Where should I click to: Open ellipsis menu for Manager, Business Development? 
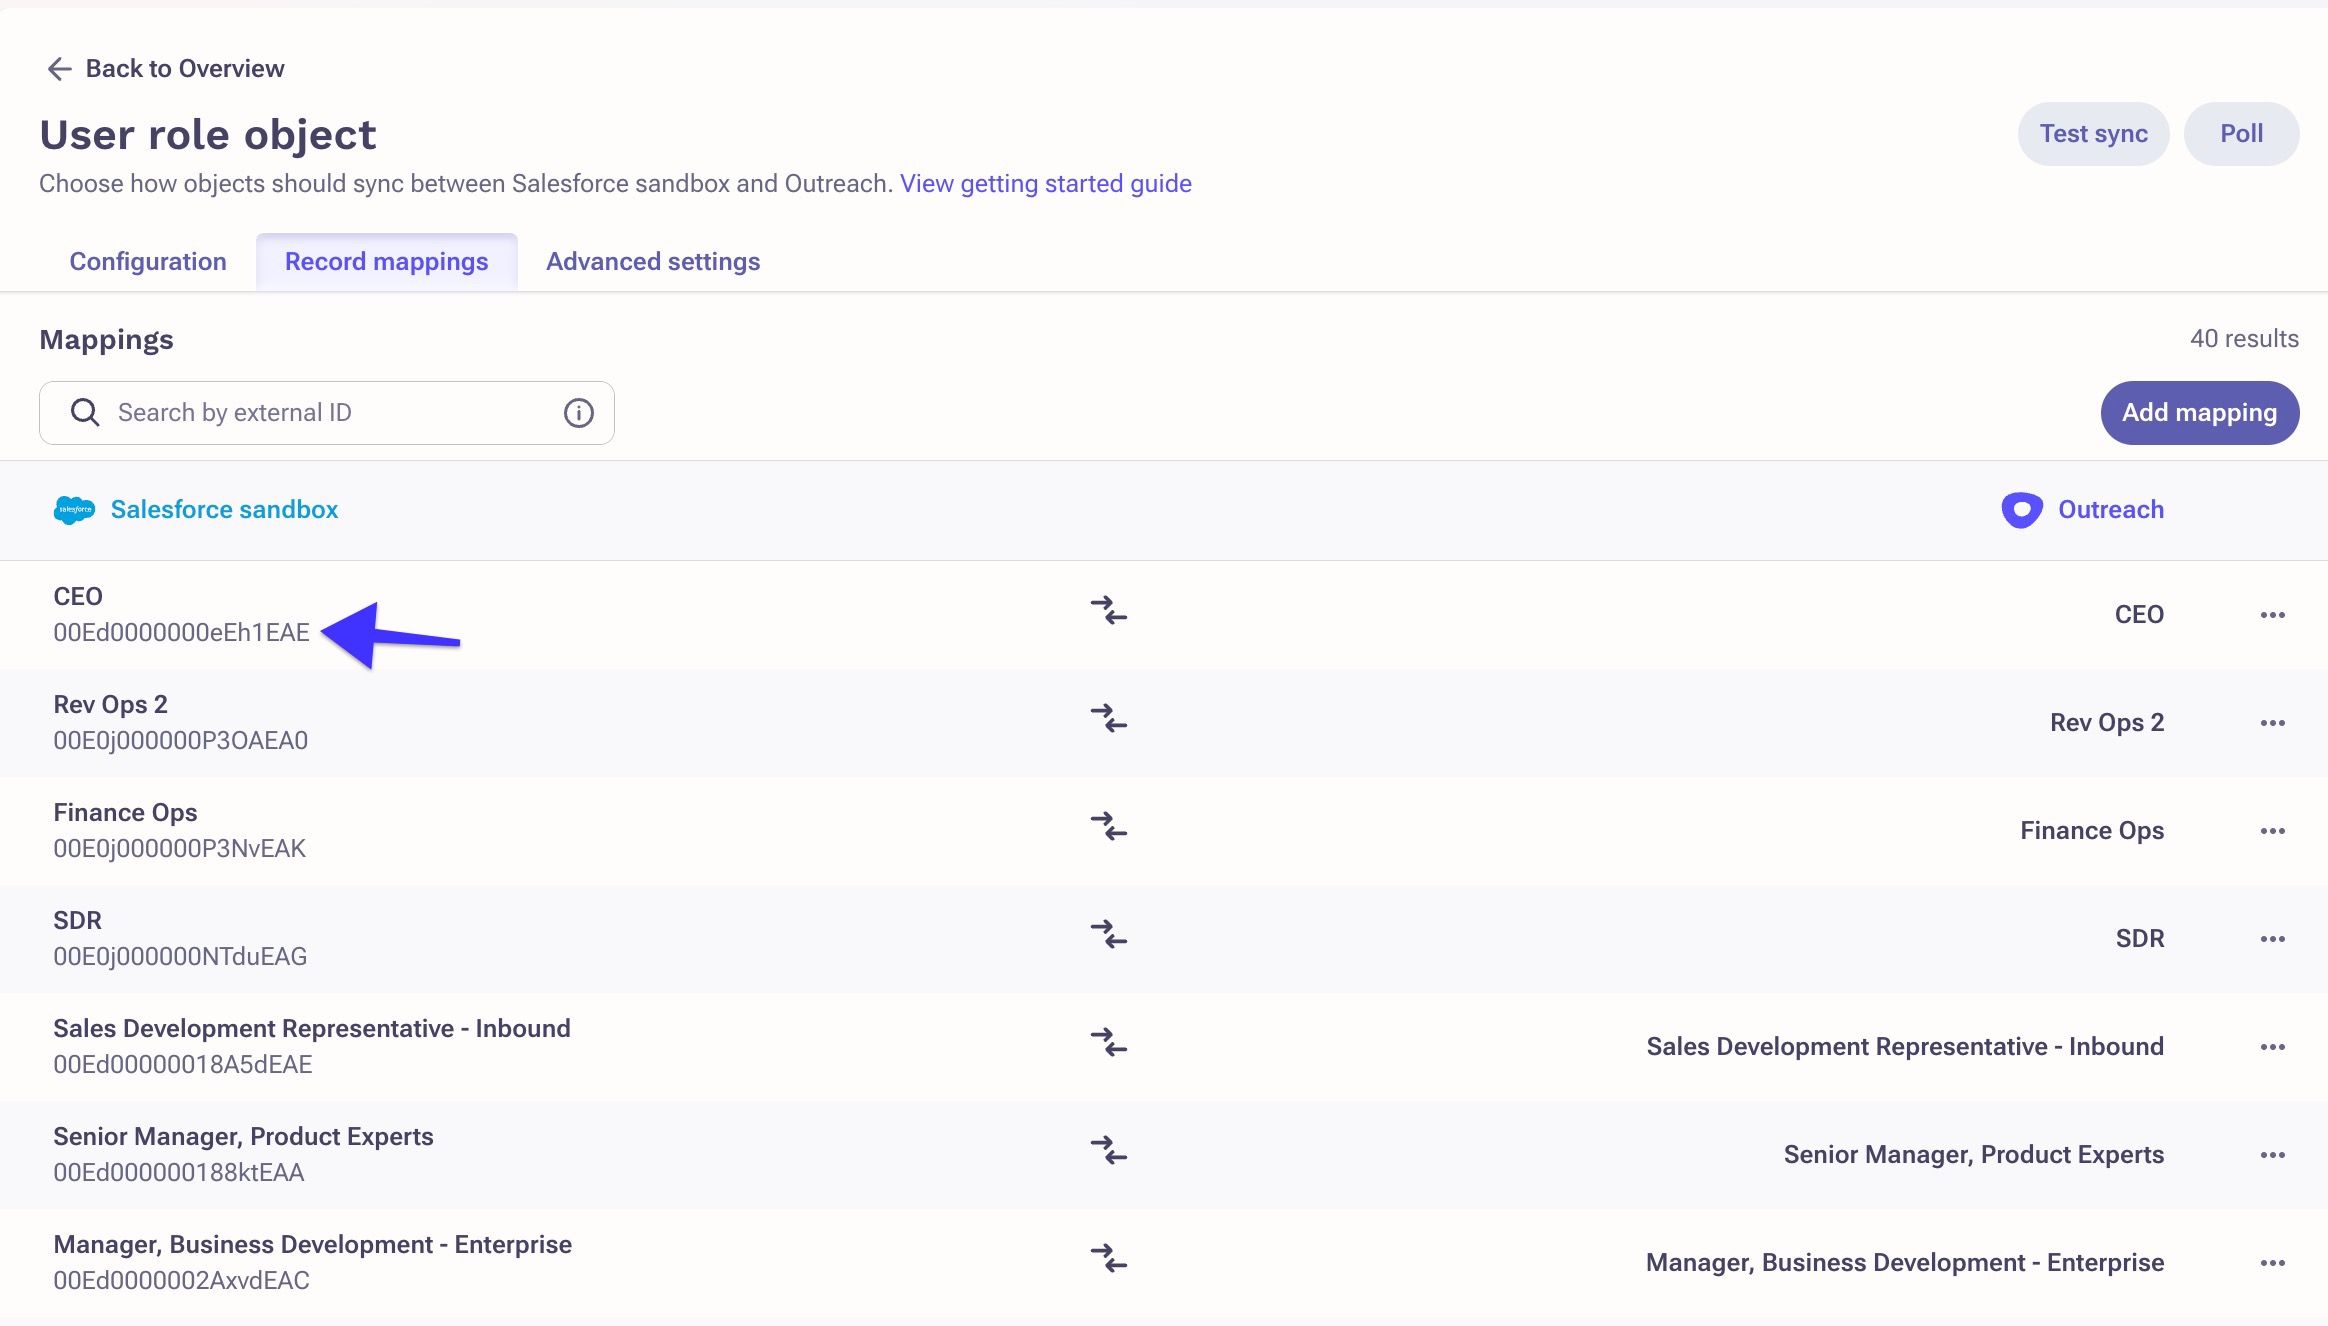click(2272, 1263)
